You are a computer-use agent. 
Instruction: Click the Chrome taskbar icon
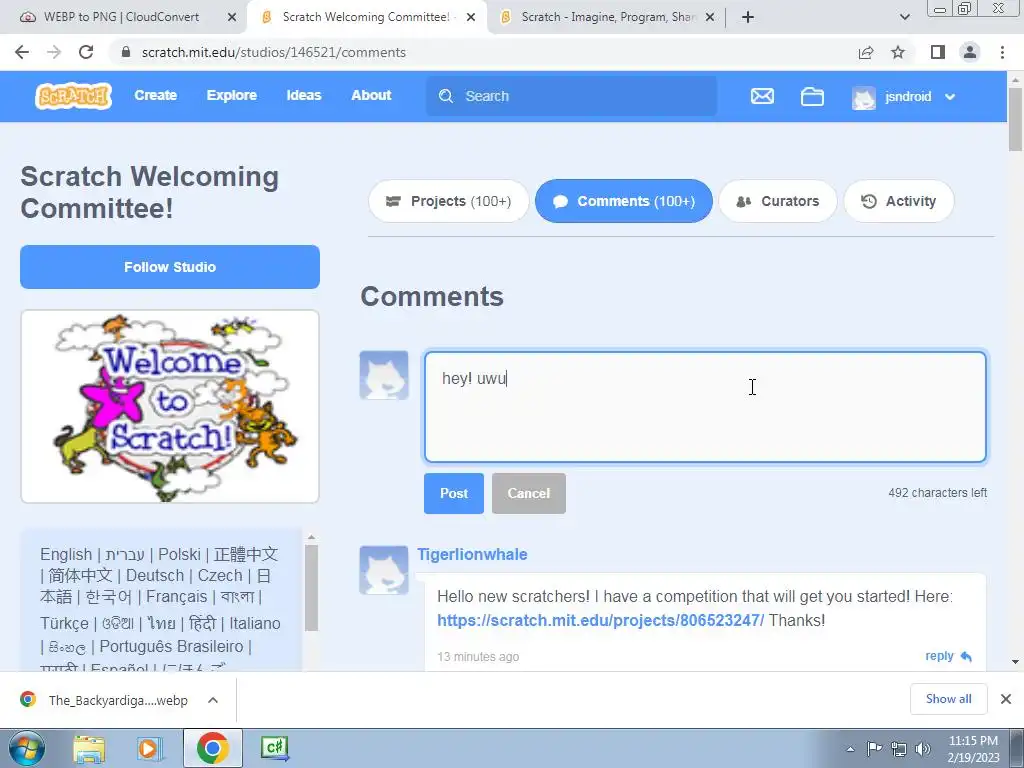tap(212, 748)
